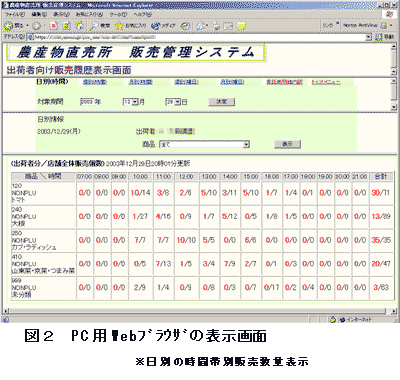Open the 表示(V) menu
This screenshot has width=400, height=380.
click(x=61, y=14)
